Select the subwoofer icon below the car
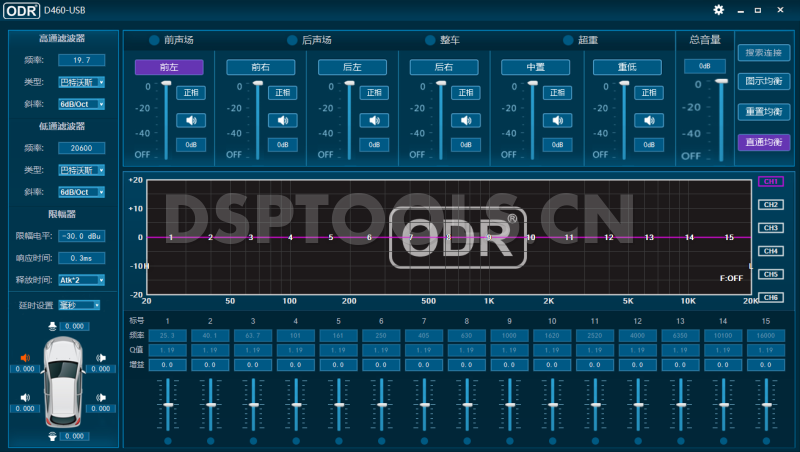The width and height of the screenshot is (800, 452). pos(52,436)
